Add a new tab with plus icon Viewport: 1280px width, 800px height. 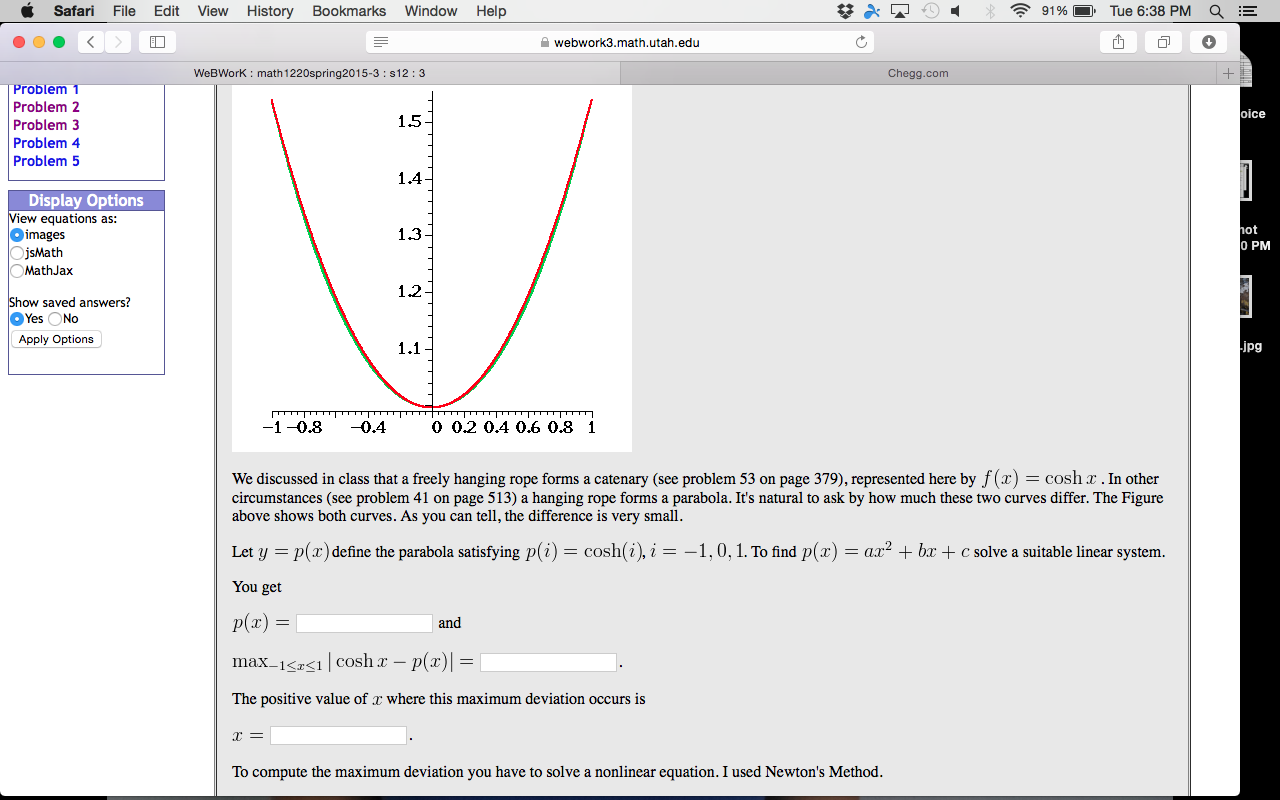click(1228, 73)
